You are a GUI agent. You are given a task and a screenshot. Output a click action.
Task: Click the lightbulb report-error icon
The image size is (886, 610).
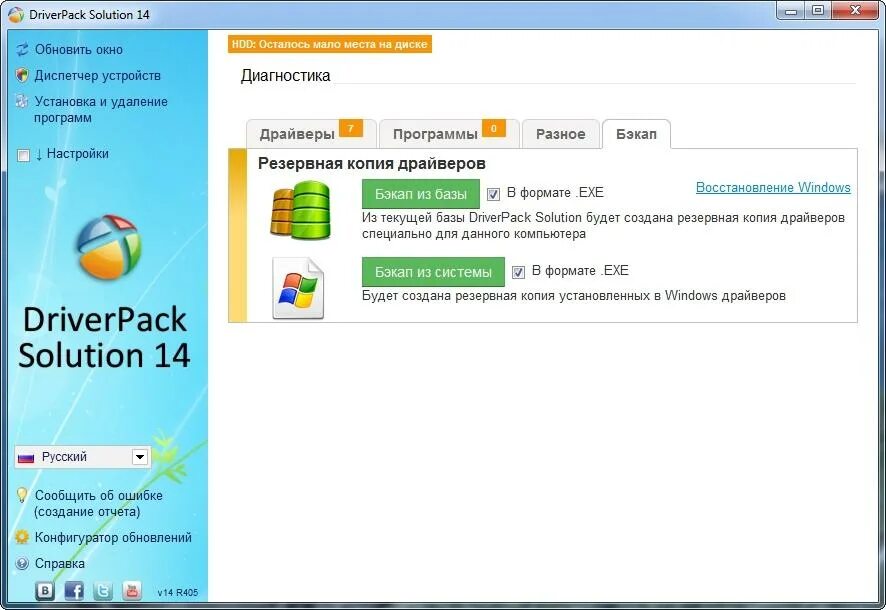pyautogui.click(x=21, y=495)
